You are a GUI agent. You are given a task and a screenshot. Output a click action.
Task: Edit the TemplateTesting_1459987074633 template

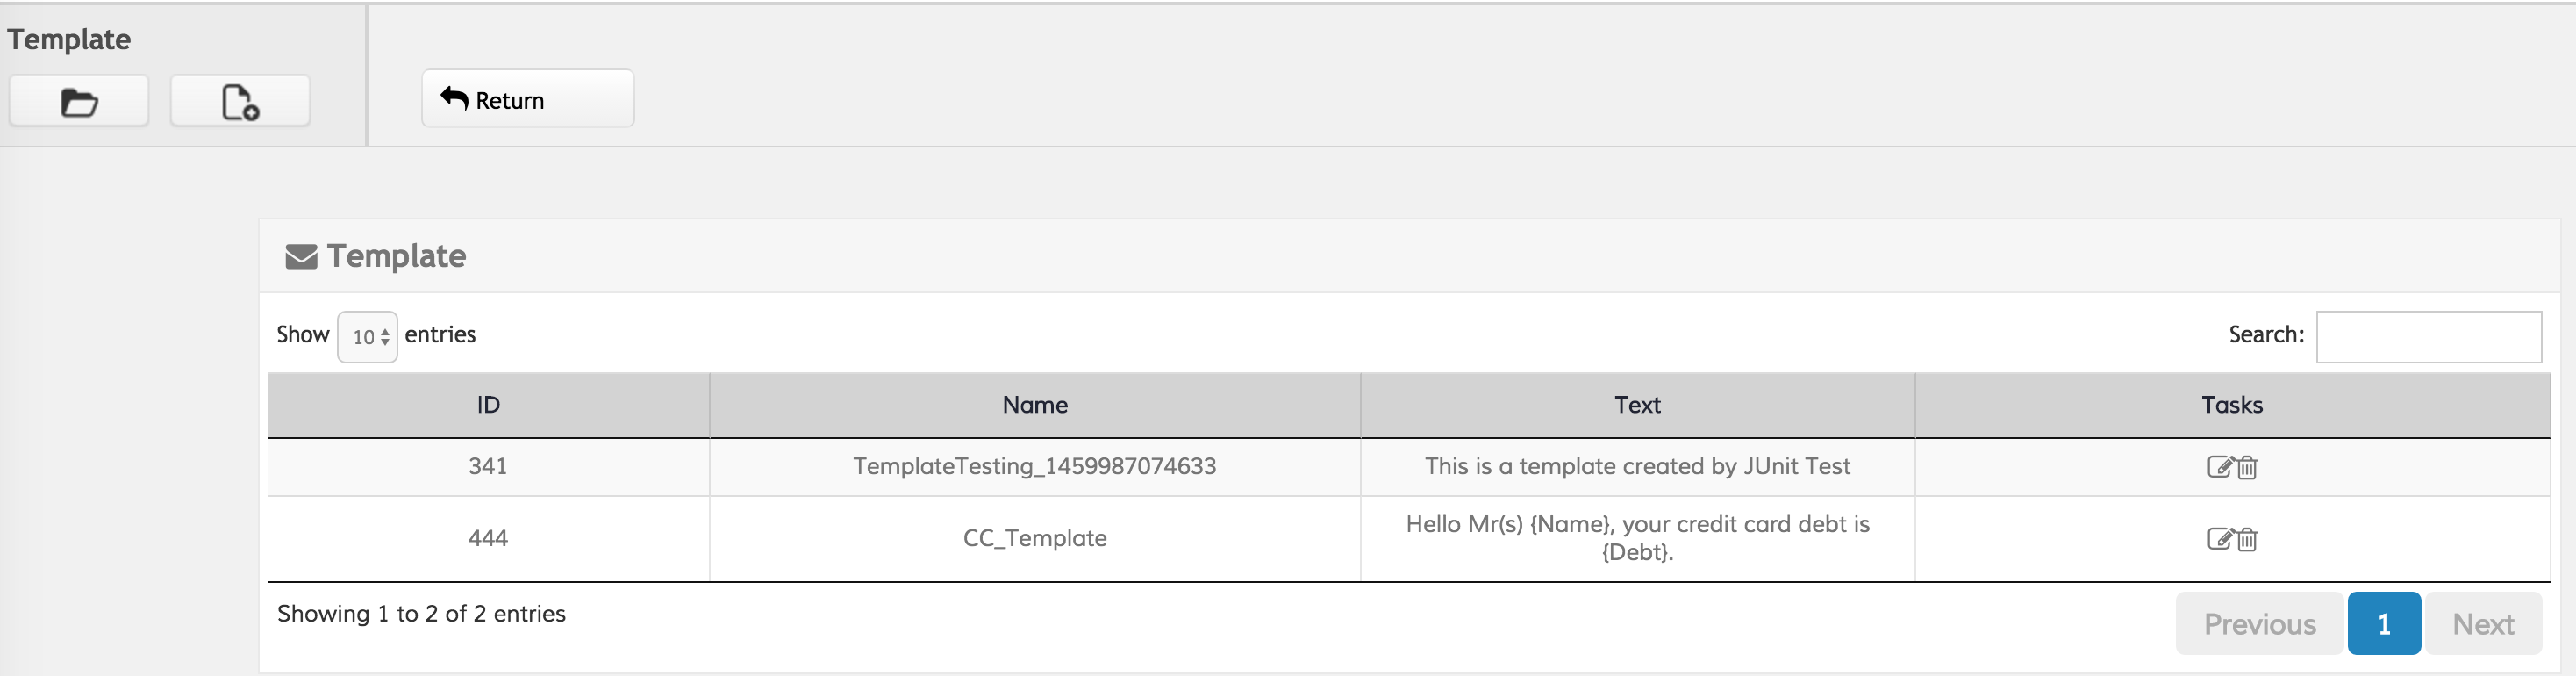click(2219, 467)
